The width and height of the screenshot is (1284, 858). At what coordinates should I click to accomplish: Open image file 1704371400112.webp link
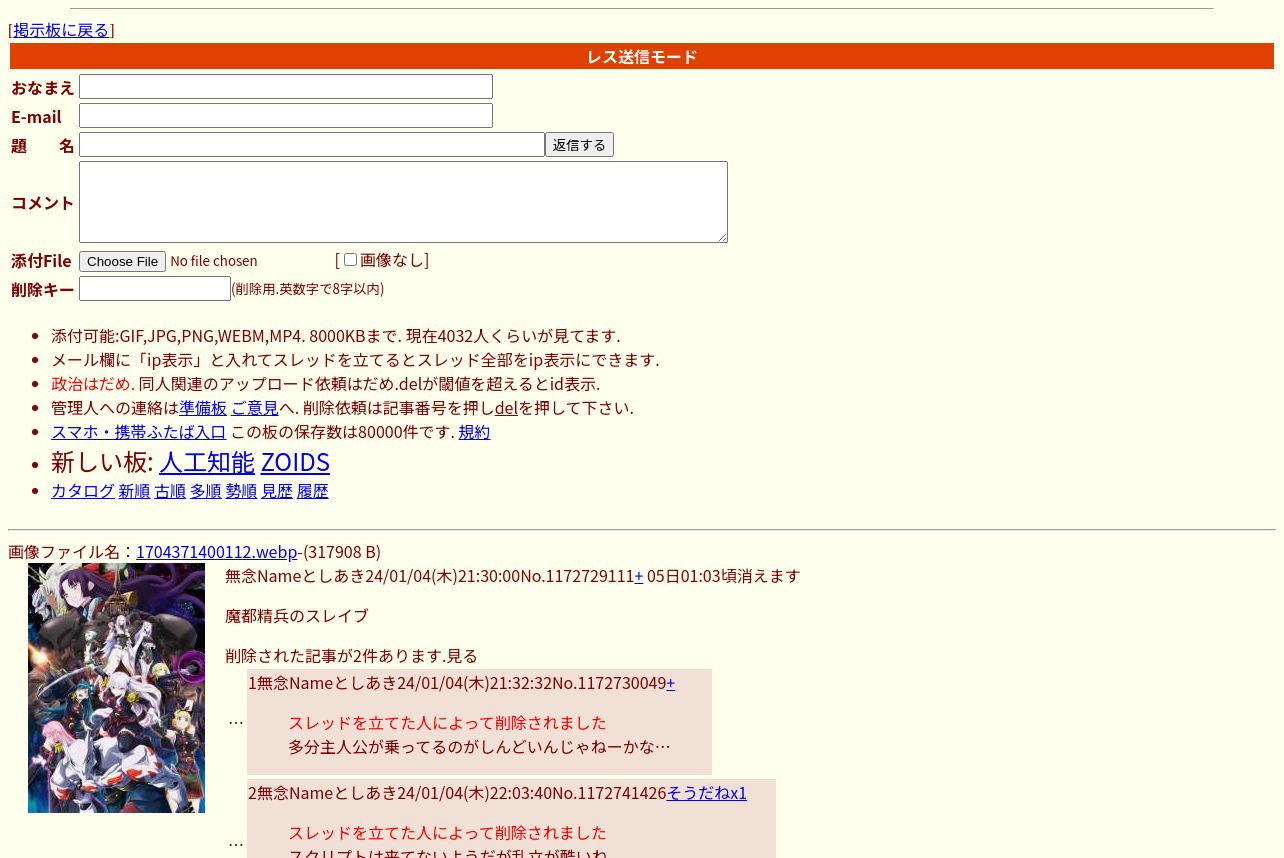pos(216,552)
